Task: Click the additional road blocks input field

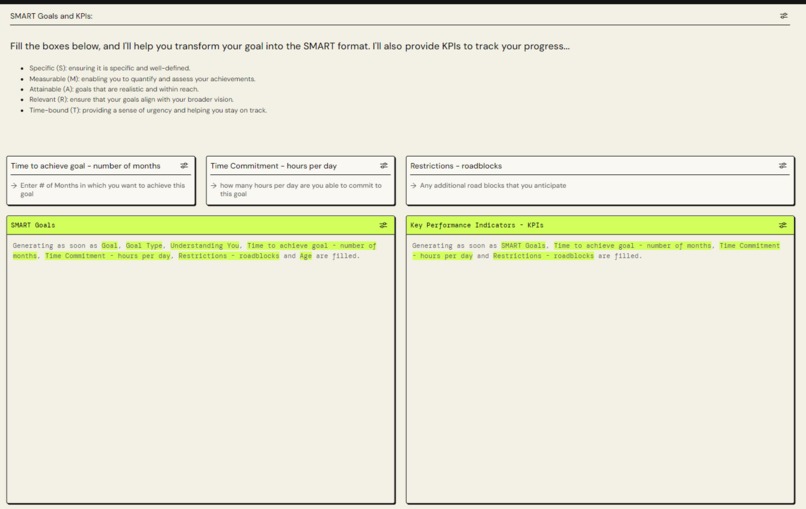Action: click(599, 186)
